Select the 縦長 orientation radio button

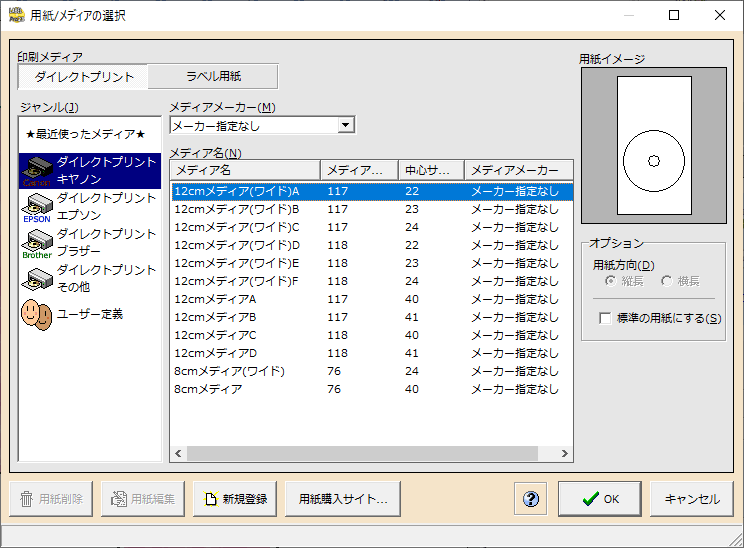(x=610, y=281)
